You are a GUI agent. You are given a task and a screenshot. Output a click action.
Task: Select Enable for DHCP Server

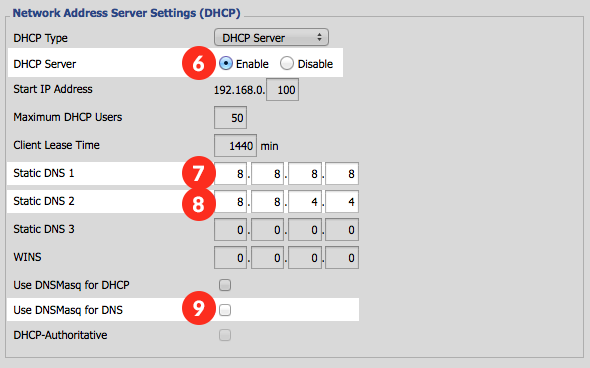pyautogui.click(x=226, y=63)
